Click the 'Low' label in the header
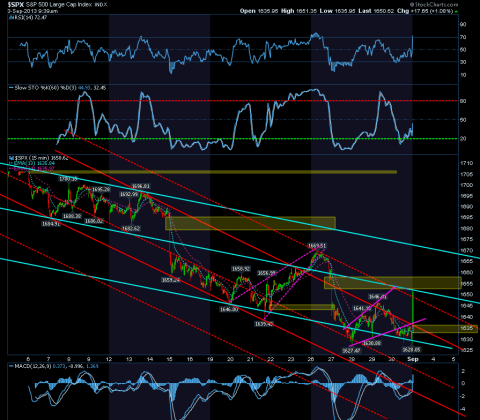Viewport: 480px width, 420px height. click(326, 11)
